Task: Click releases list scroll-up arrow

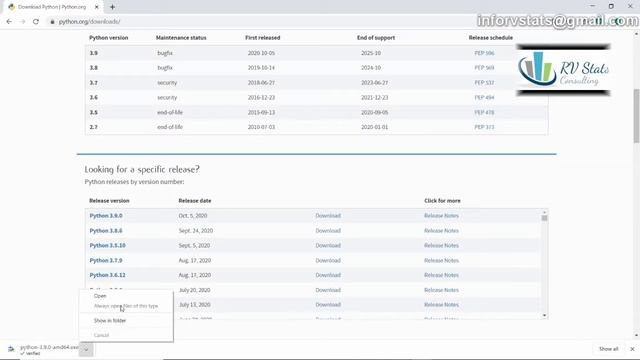Action: coord(544,212)
